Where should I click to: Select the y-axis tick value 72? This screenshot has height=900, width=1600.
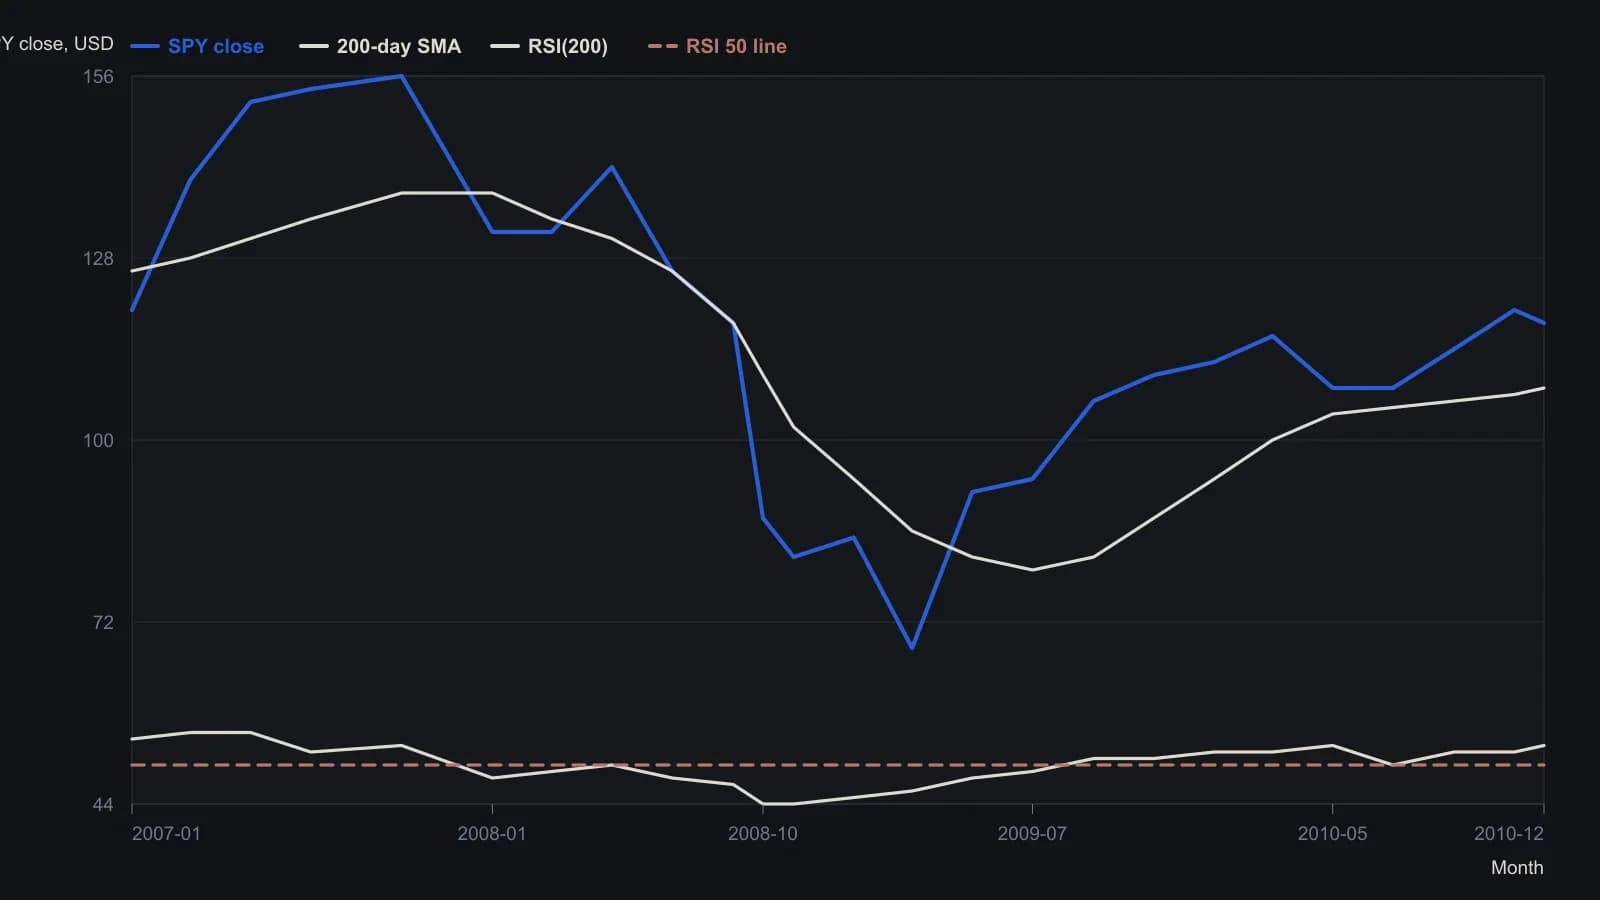103,623
